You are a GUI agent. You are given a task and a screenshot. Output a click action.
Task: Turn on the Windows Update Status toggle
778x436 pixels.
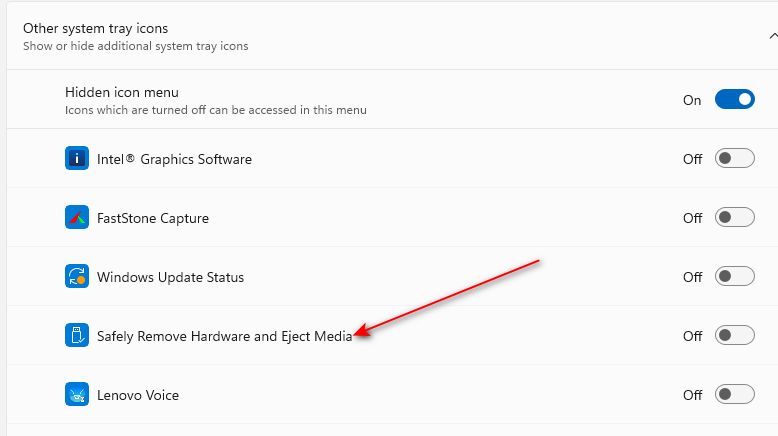point(734,276)
